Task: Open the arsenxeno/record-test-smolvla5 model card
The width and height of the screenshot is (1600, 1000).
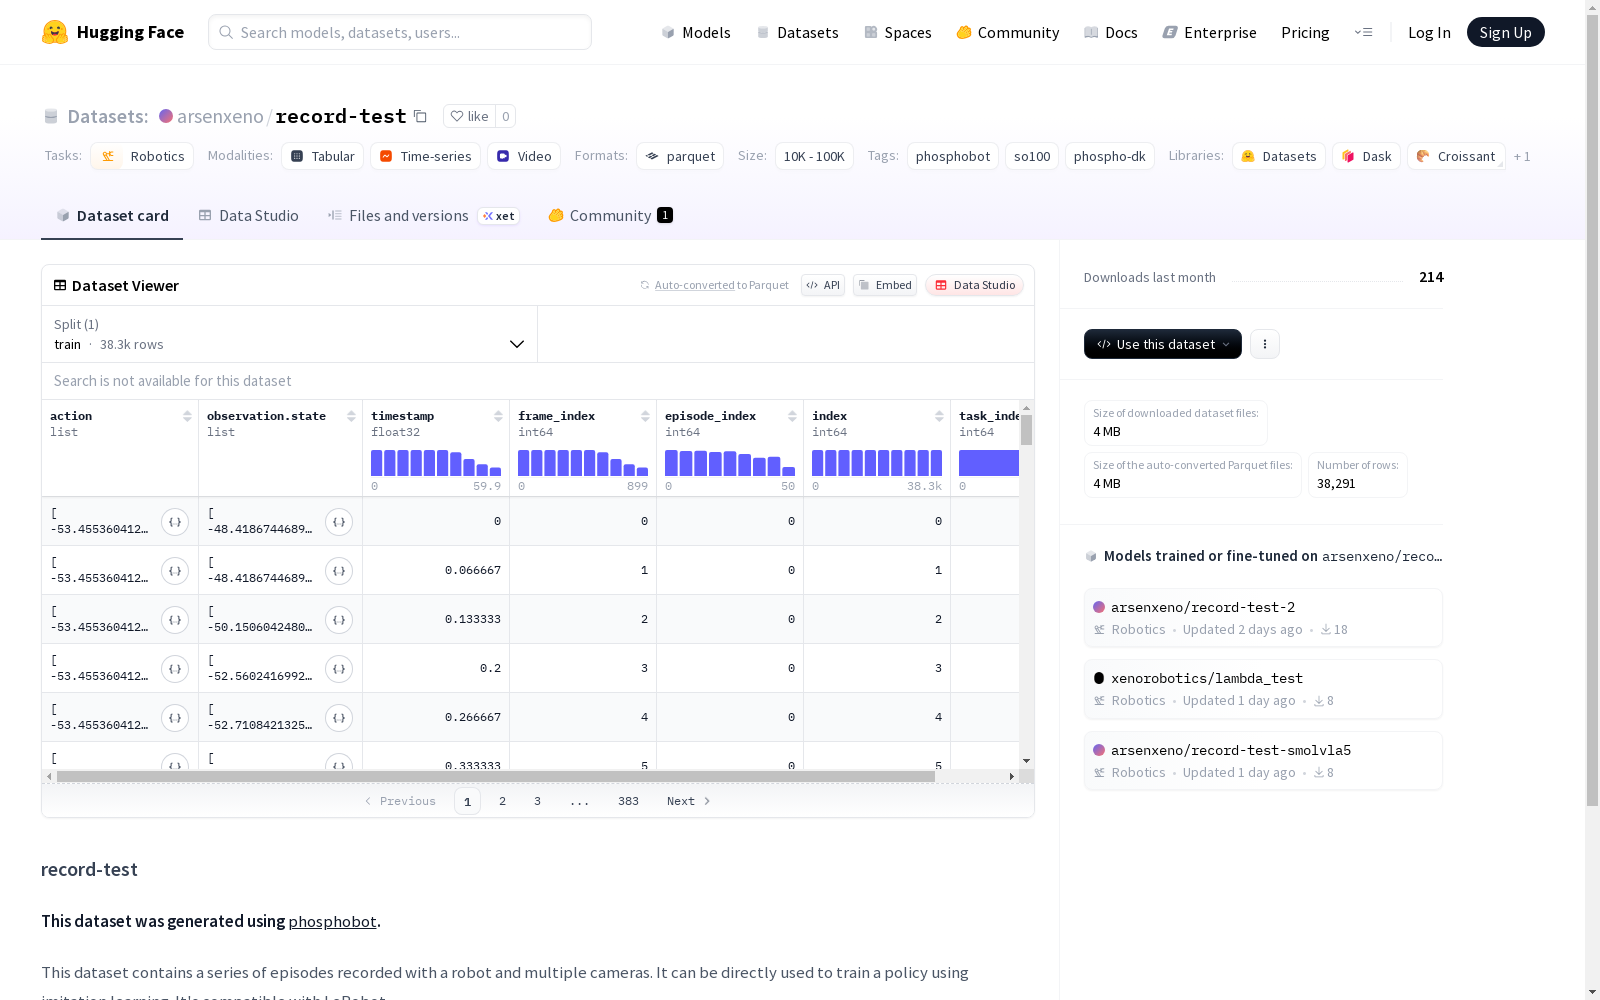Action: click(x=1263, y=761)
